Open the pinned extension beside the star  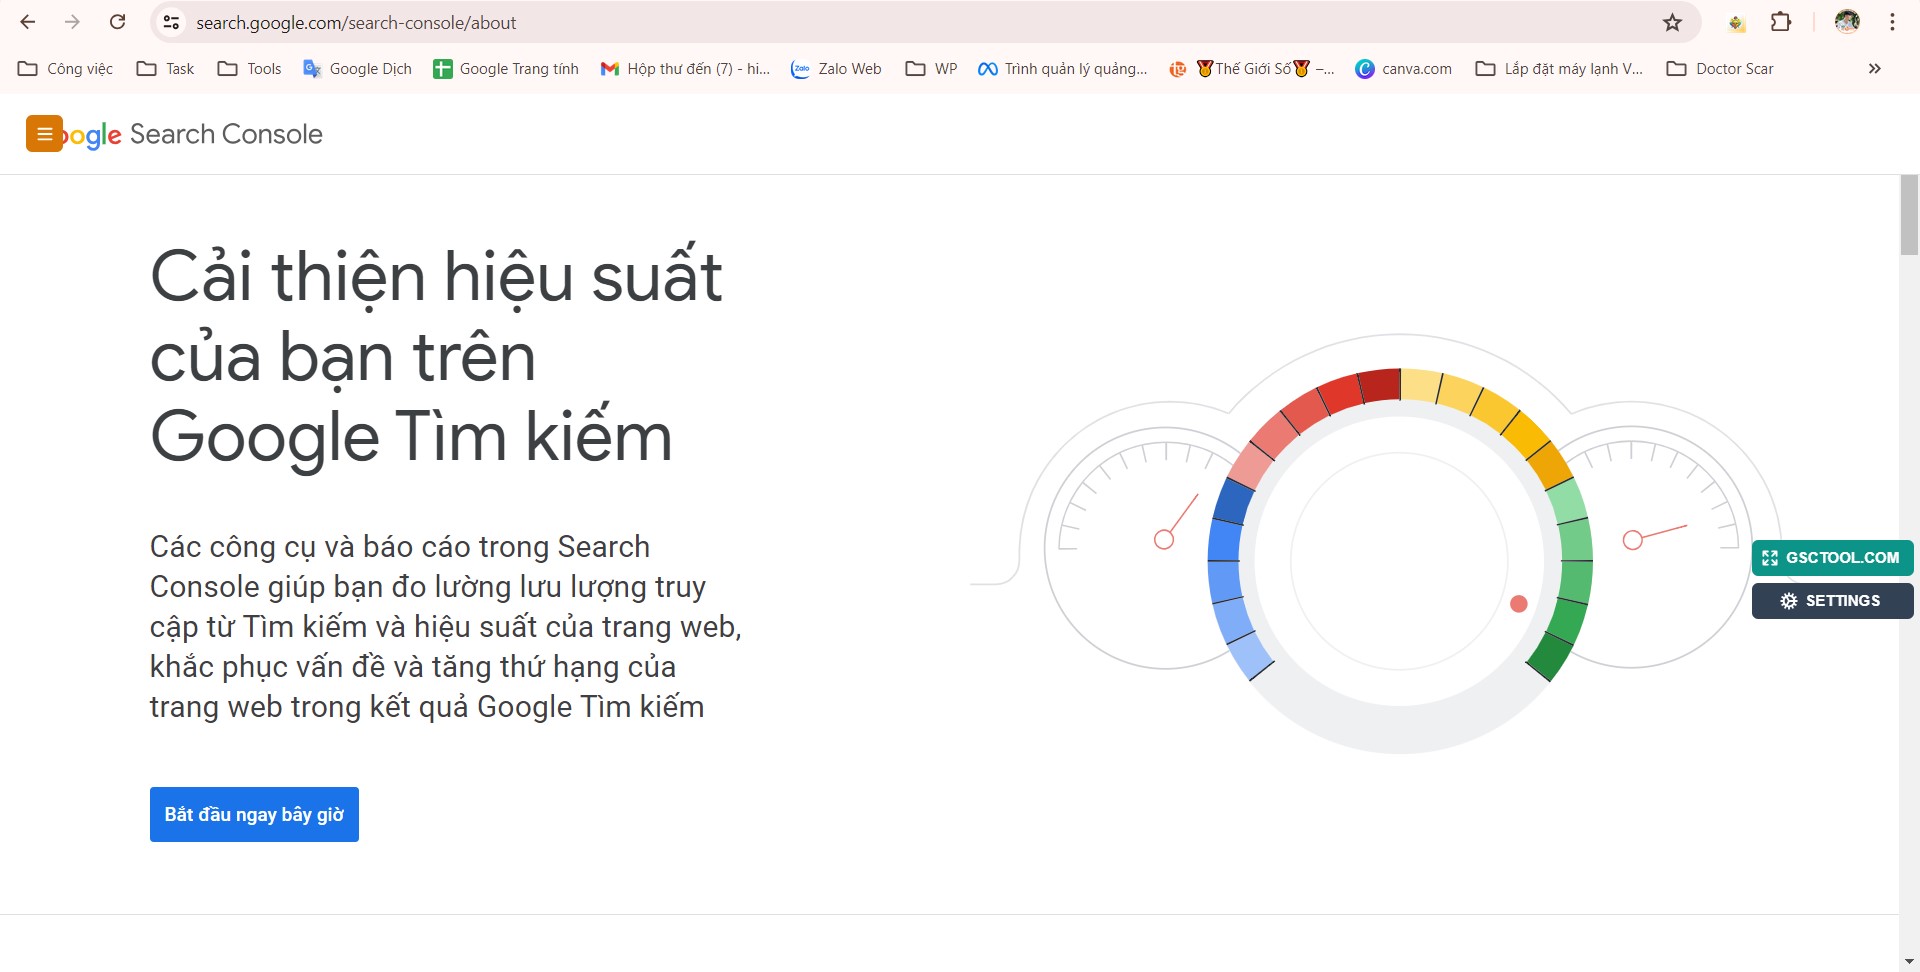1737,22
